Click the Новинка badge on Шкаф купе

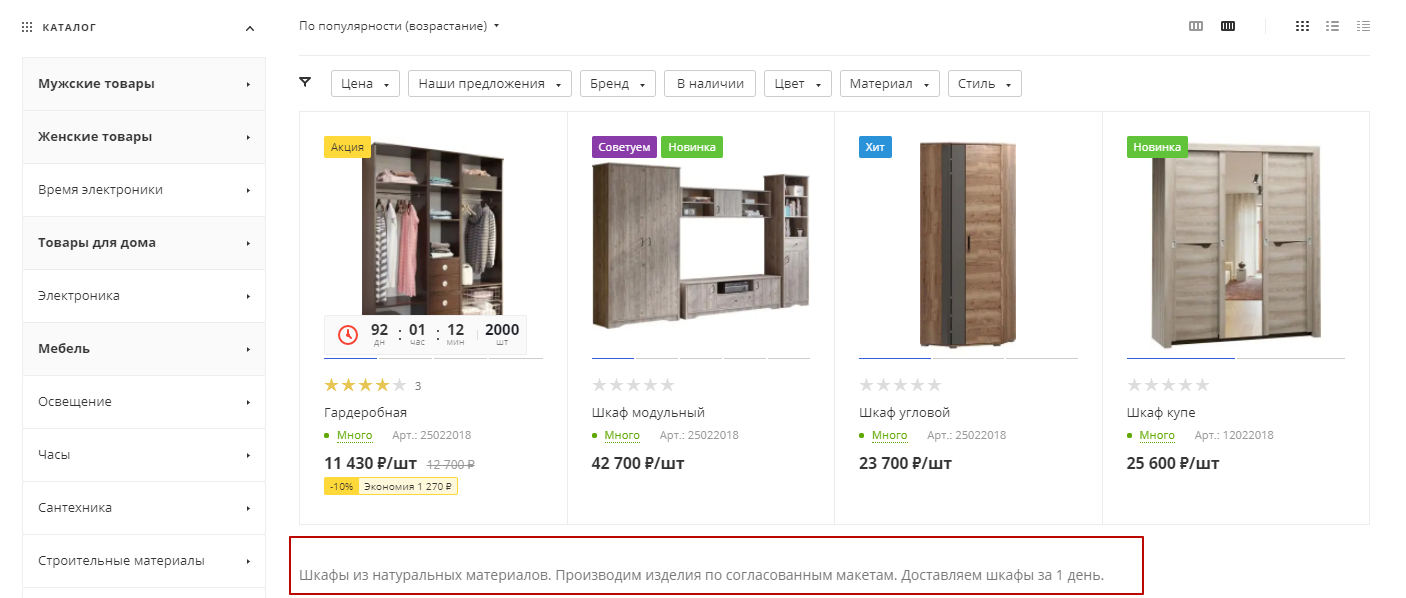click(1157, 147)
